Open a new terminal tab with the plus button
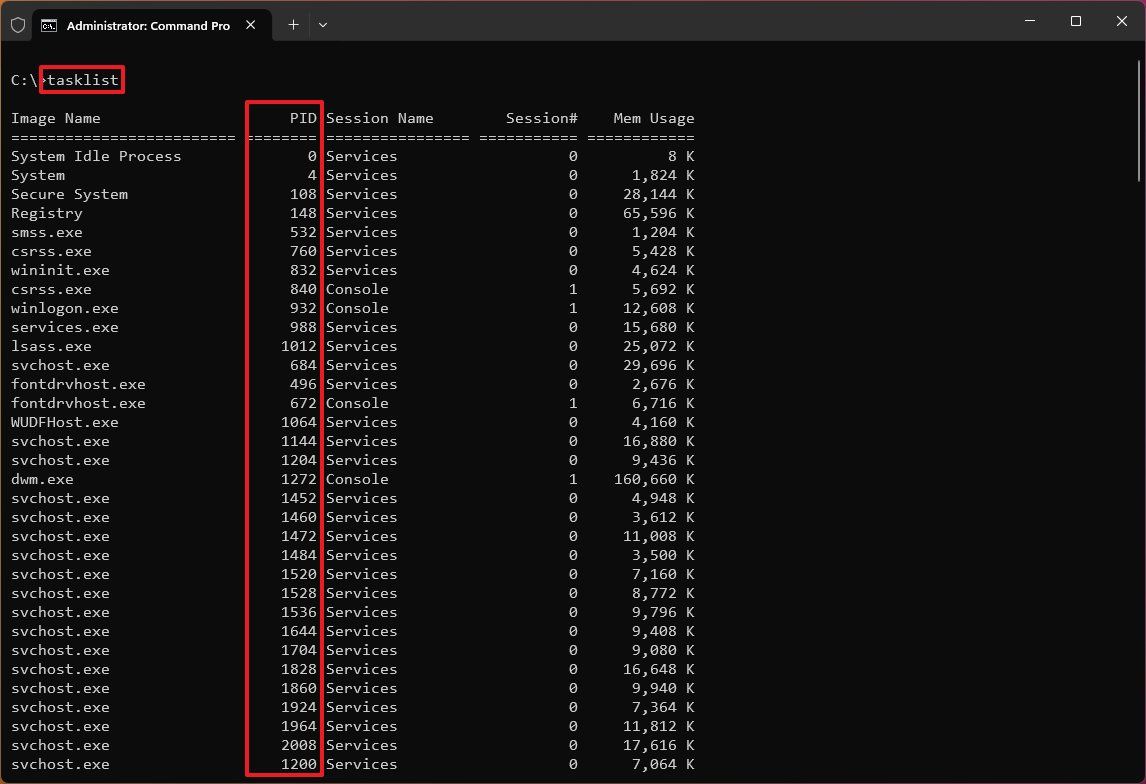Image resolution: width=1146 pixels, height=784 pixels. [x=292, y=24]
